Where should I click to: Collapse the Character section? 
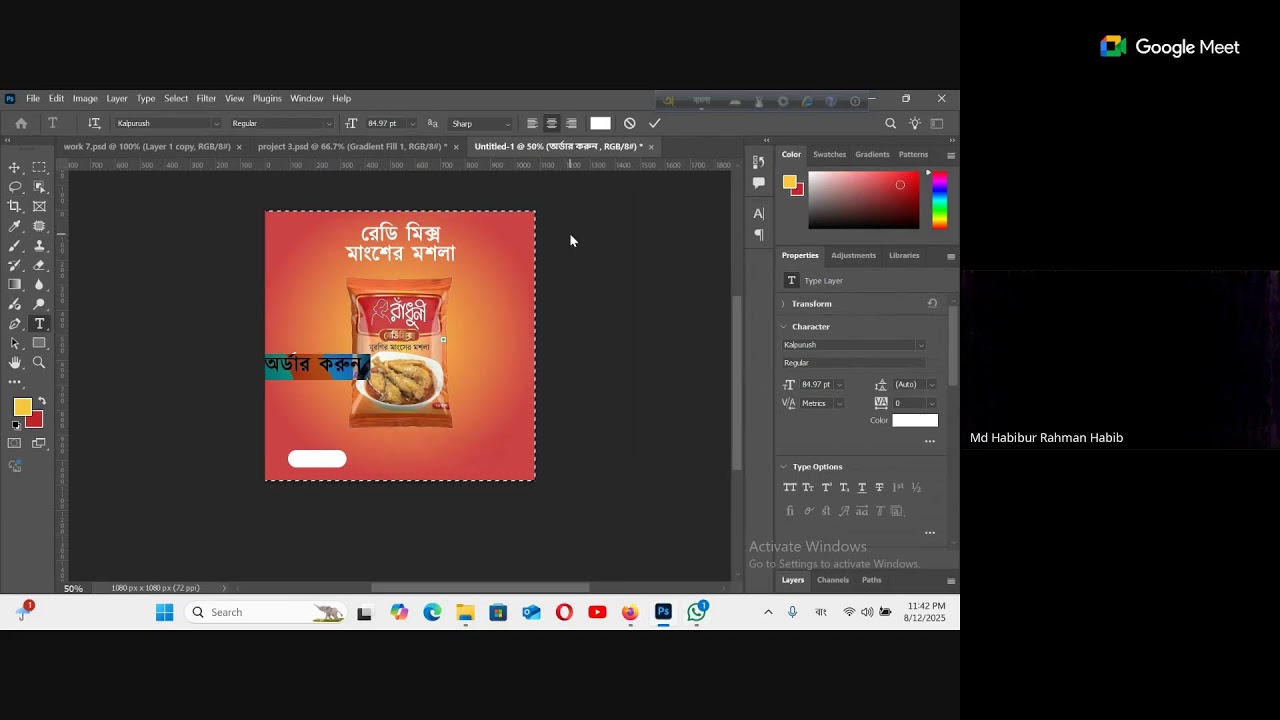click(784, 327)
